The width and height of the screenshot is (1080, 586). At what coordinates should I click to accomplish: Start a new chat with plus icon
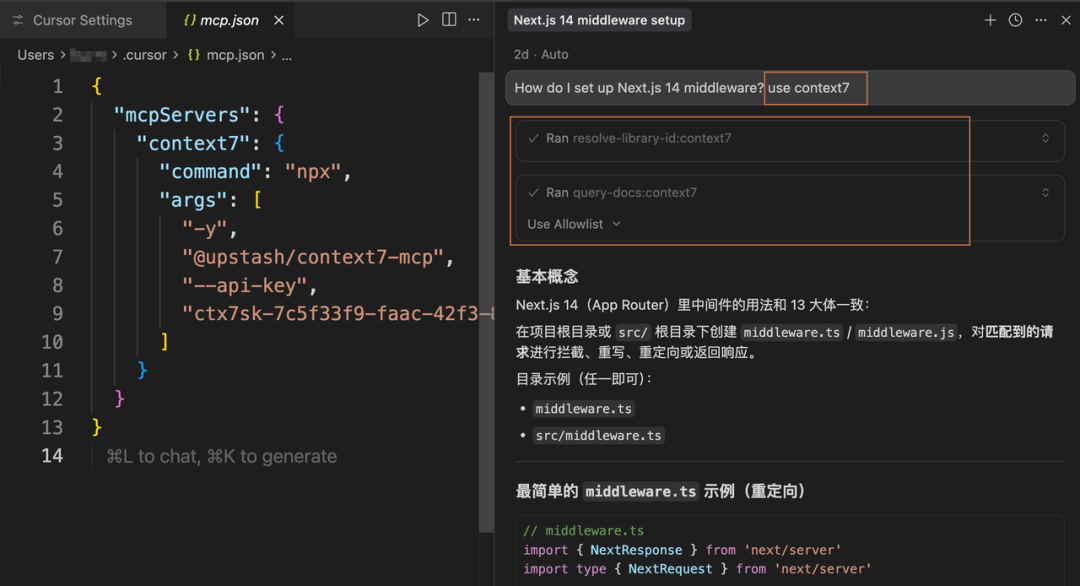[x=990, y=20]
